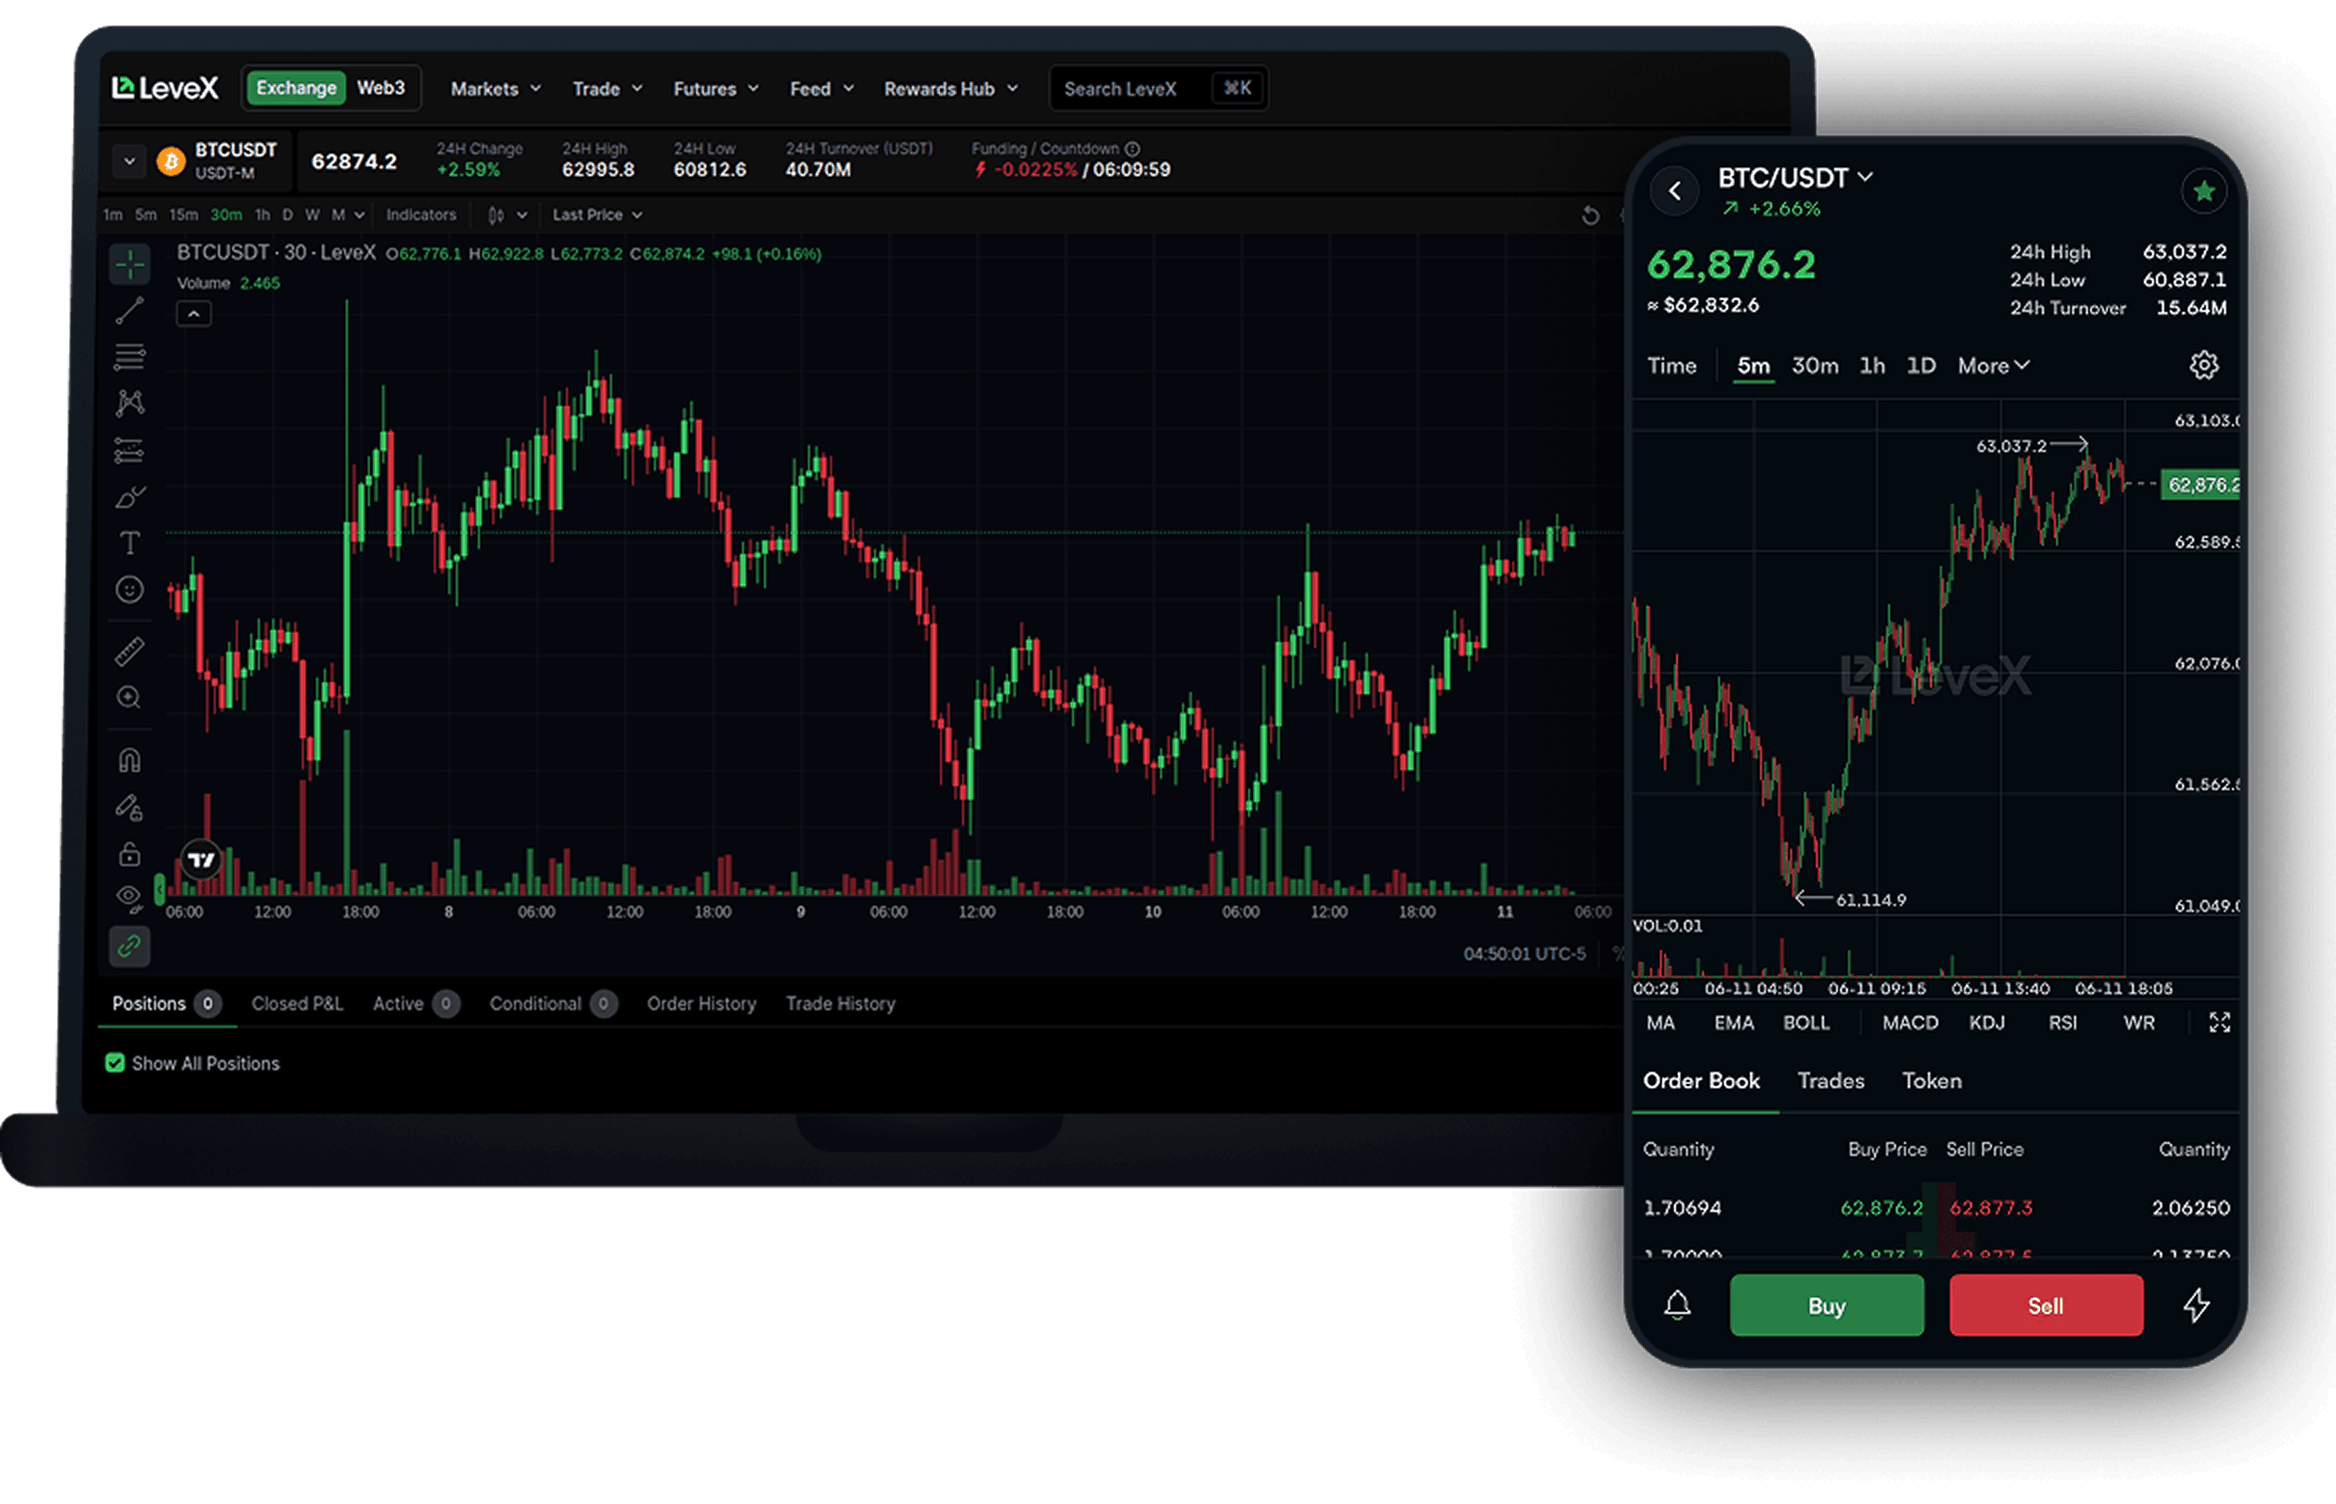Toggle drawings visibility eye icon
This screenshot has height=1504, width=2336.
pos(130,898)
